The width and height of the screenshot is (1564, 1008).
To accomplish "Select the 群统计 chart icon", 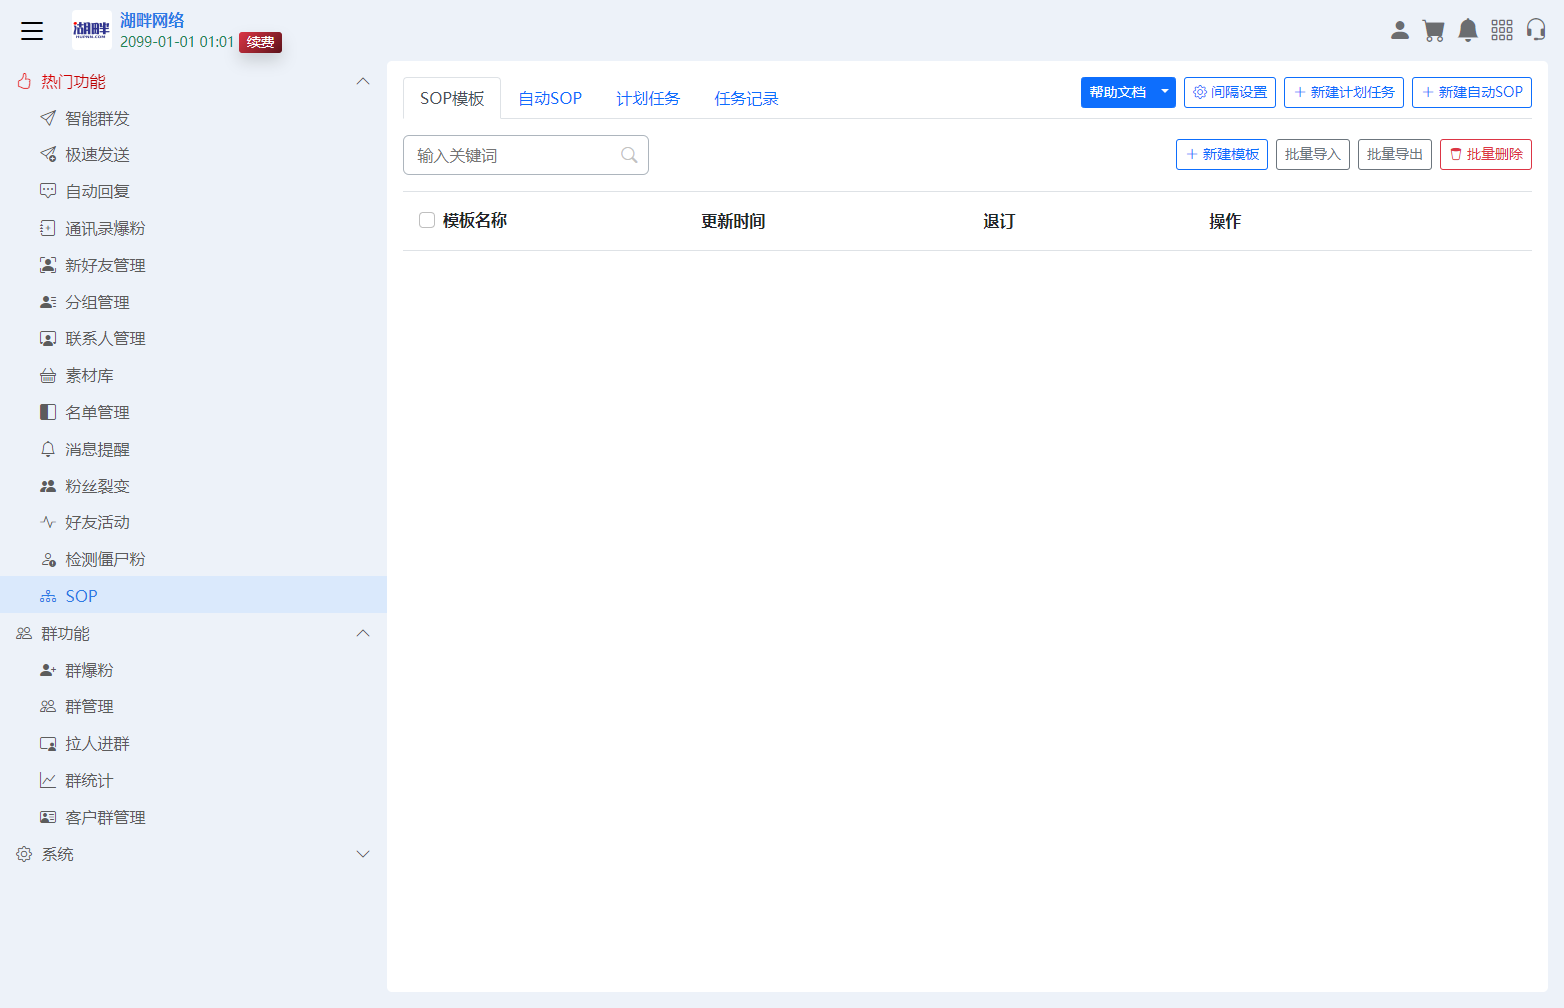I will [x=47, y=780].
